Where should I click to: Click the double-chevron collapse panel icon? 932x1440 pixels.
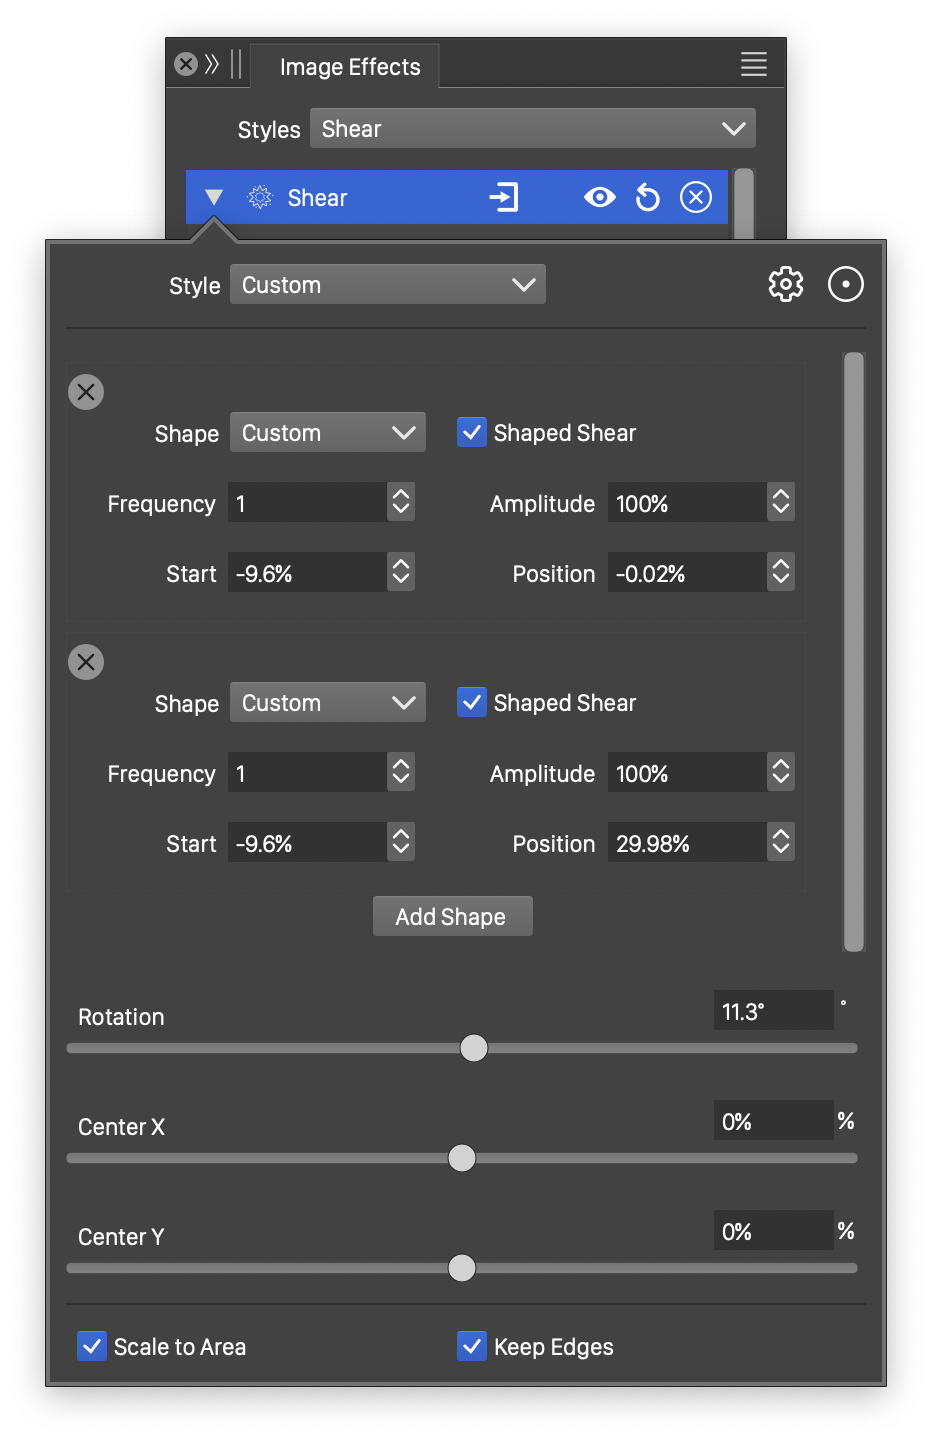[x=212, y=65]
